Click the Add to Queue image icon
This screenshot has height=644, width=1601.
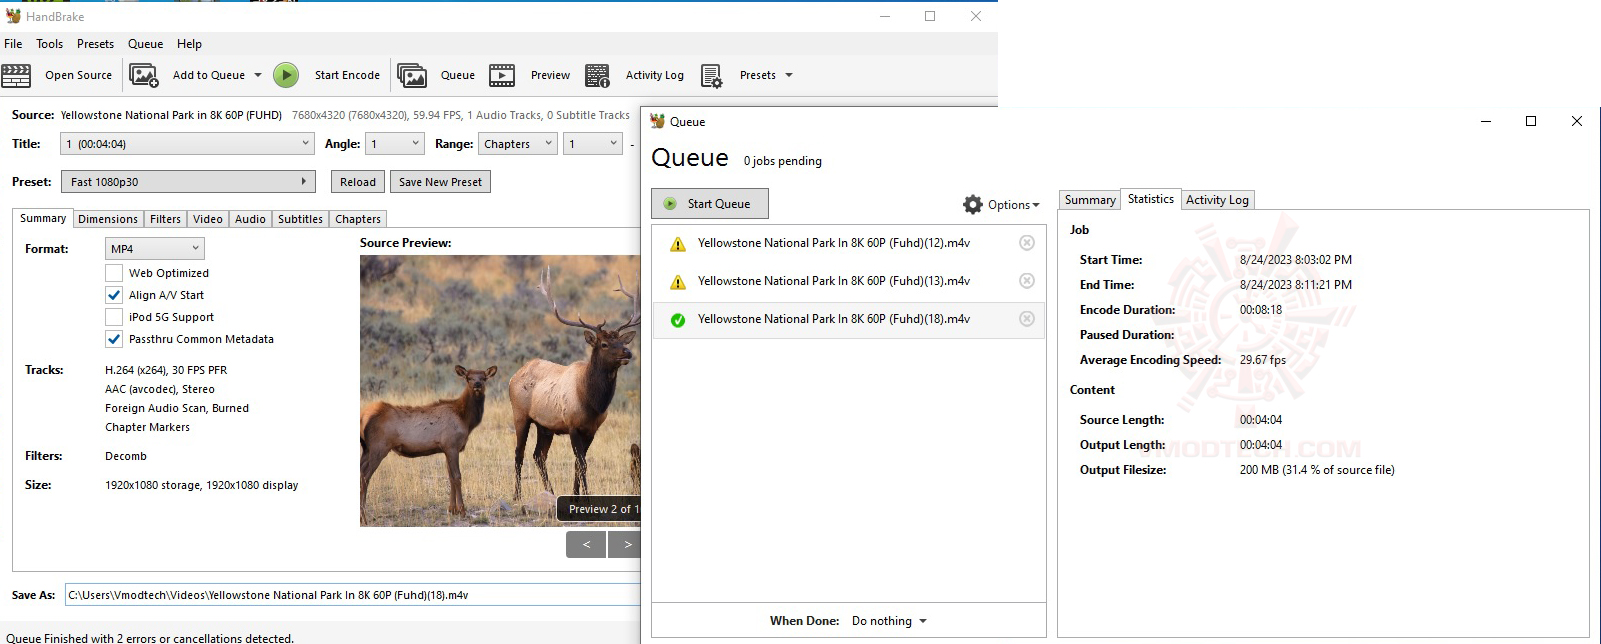click(144, 75)
